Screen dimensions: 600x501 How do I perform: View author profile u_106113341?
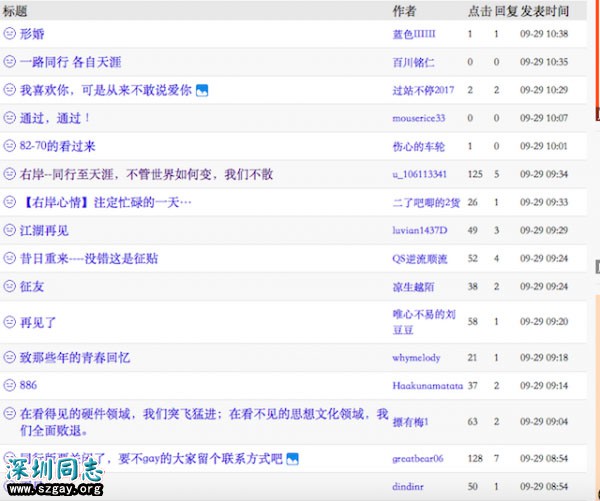click(420, 175)
